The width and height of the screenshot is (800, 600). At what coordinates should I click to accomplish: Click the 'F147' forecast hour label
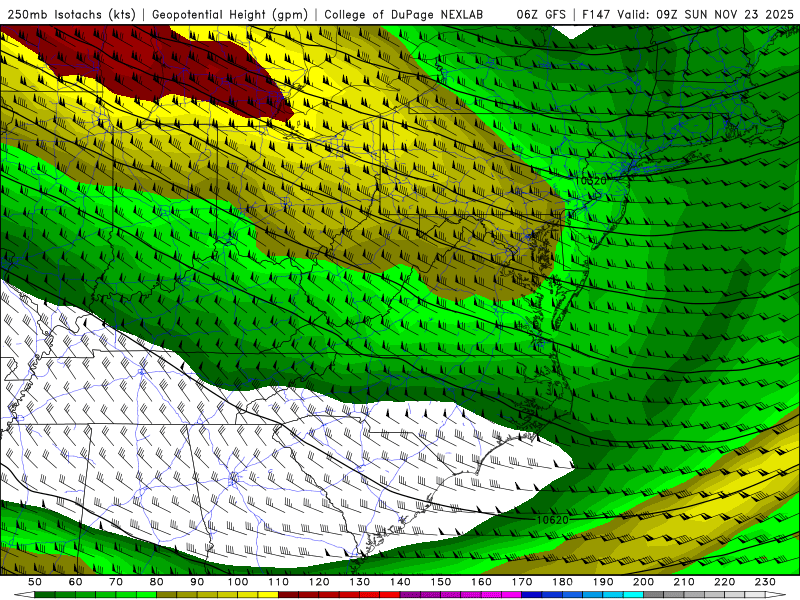596,14
